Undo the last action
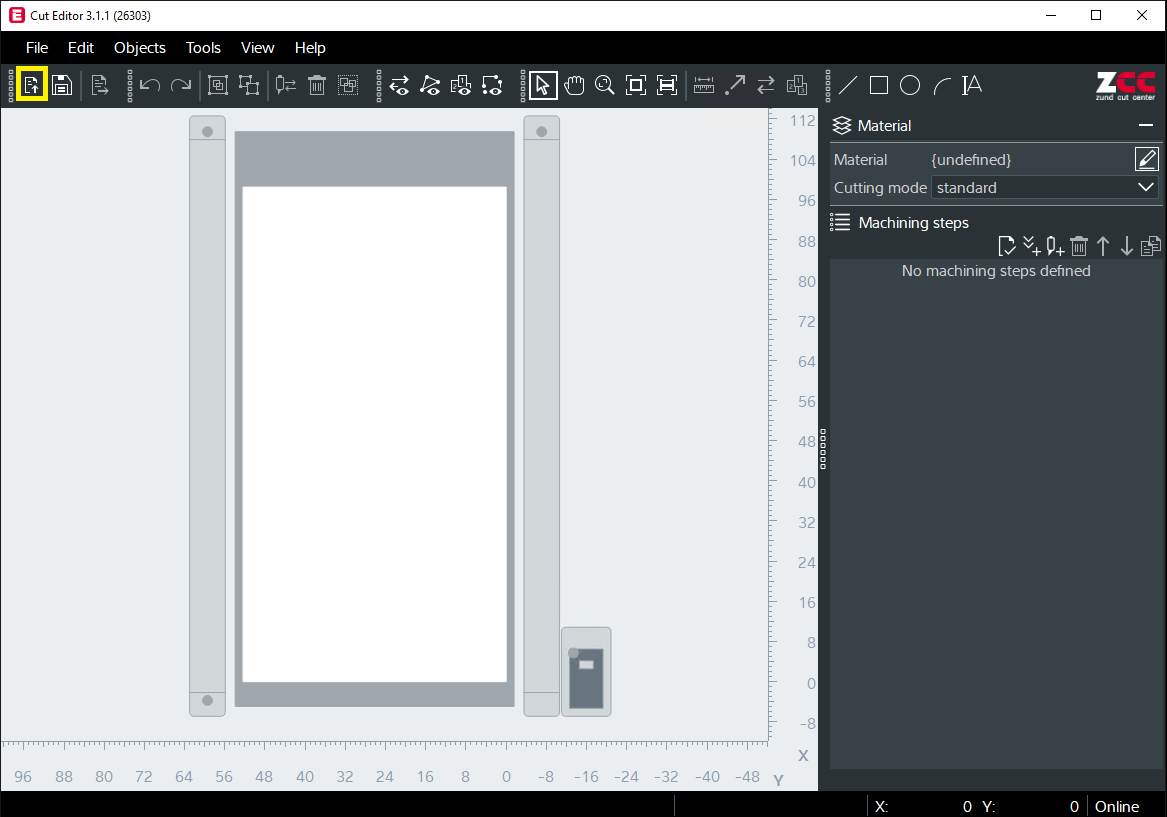This screenshot has height=817, width=1167. (x=149, y=85)
